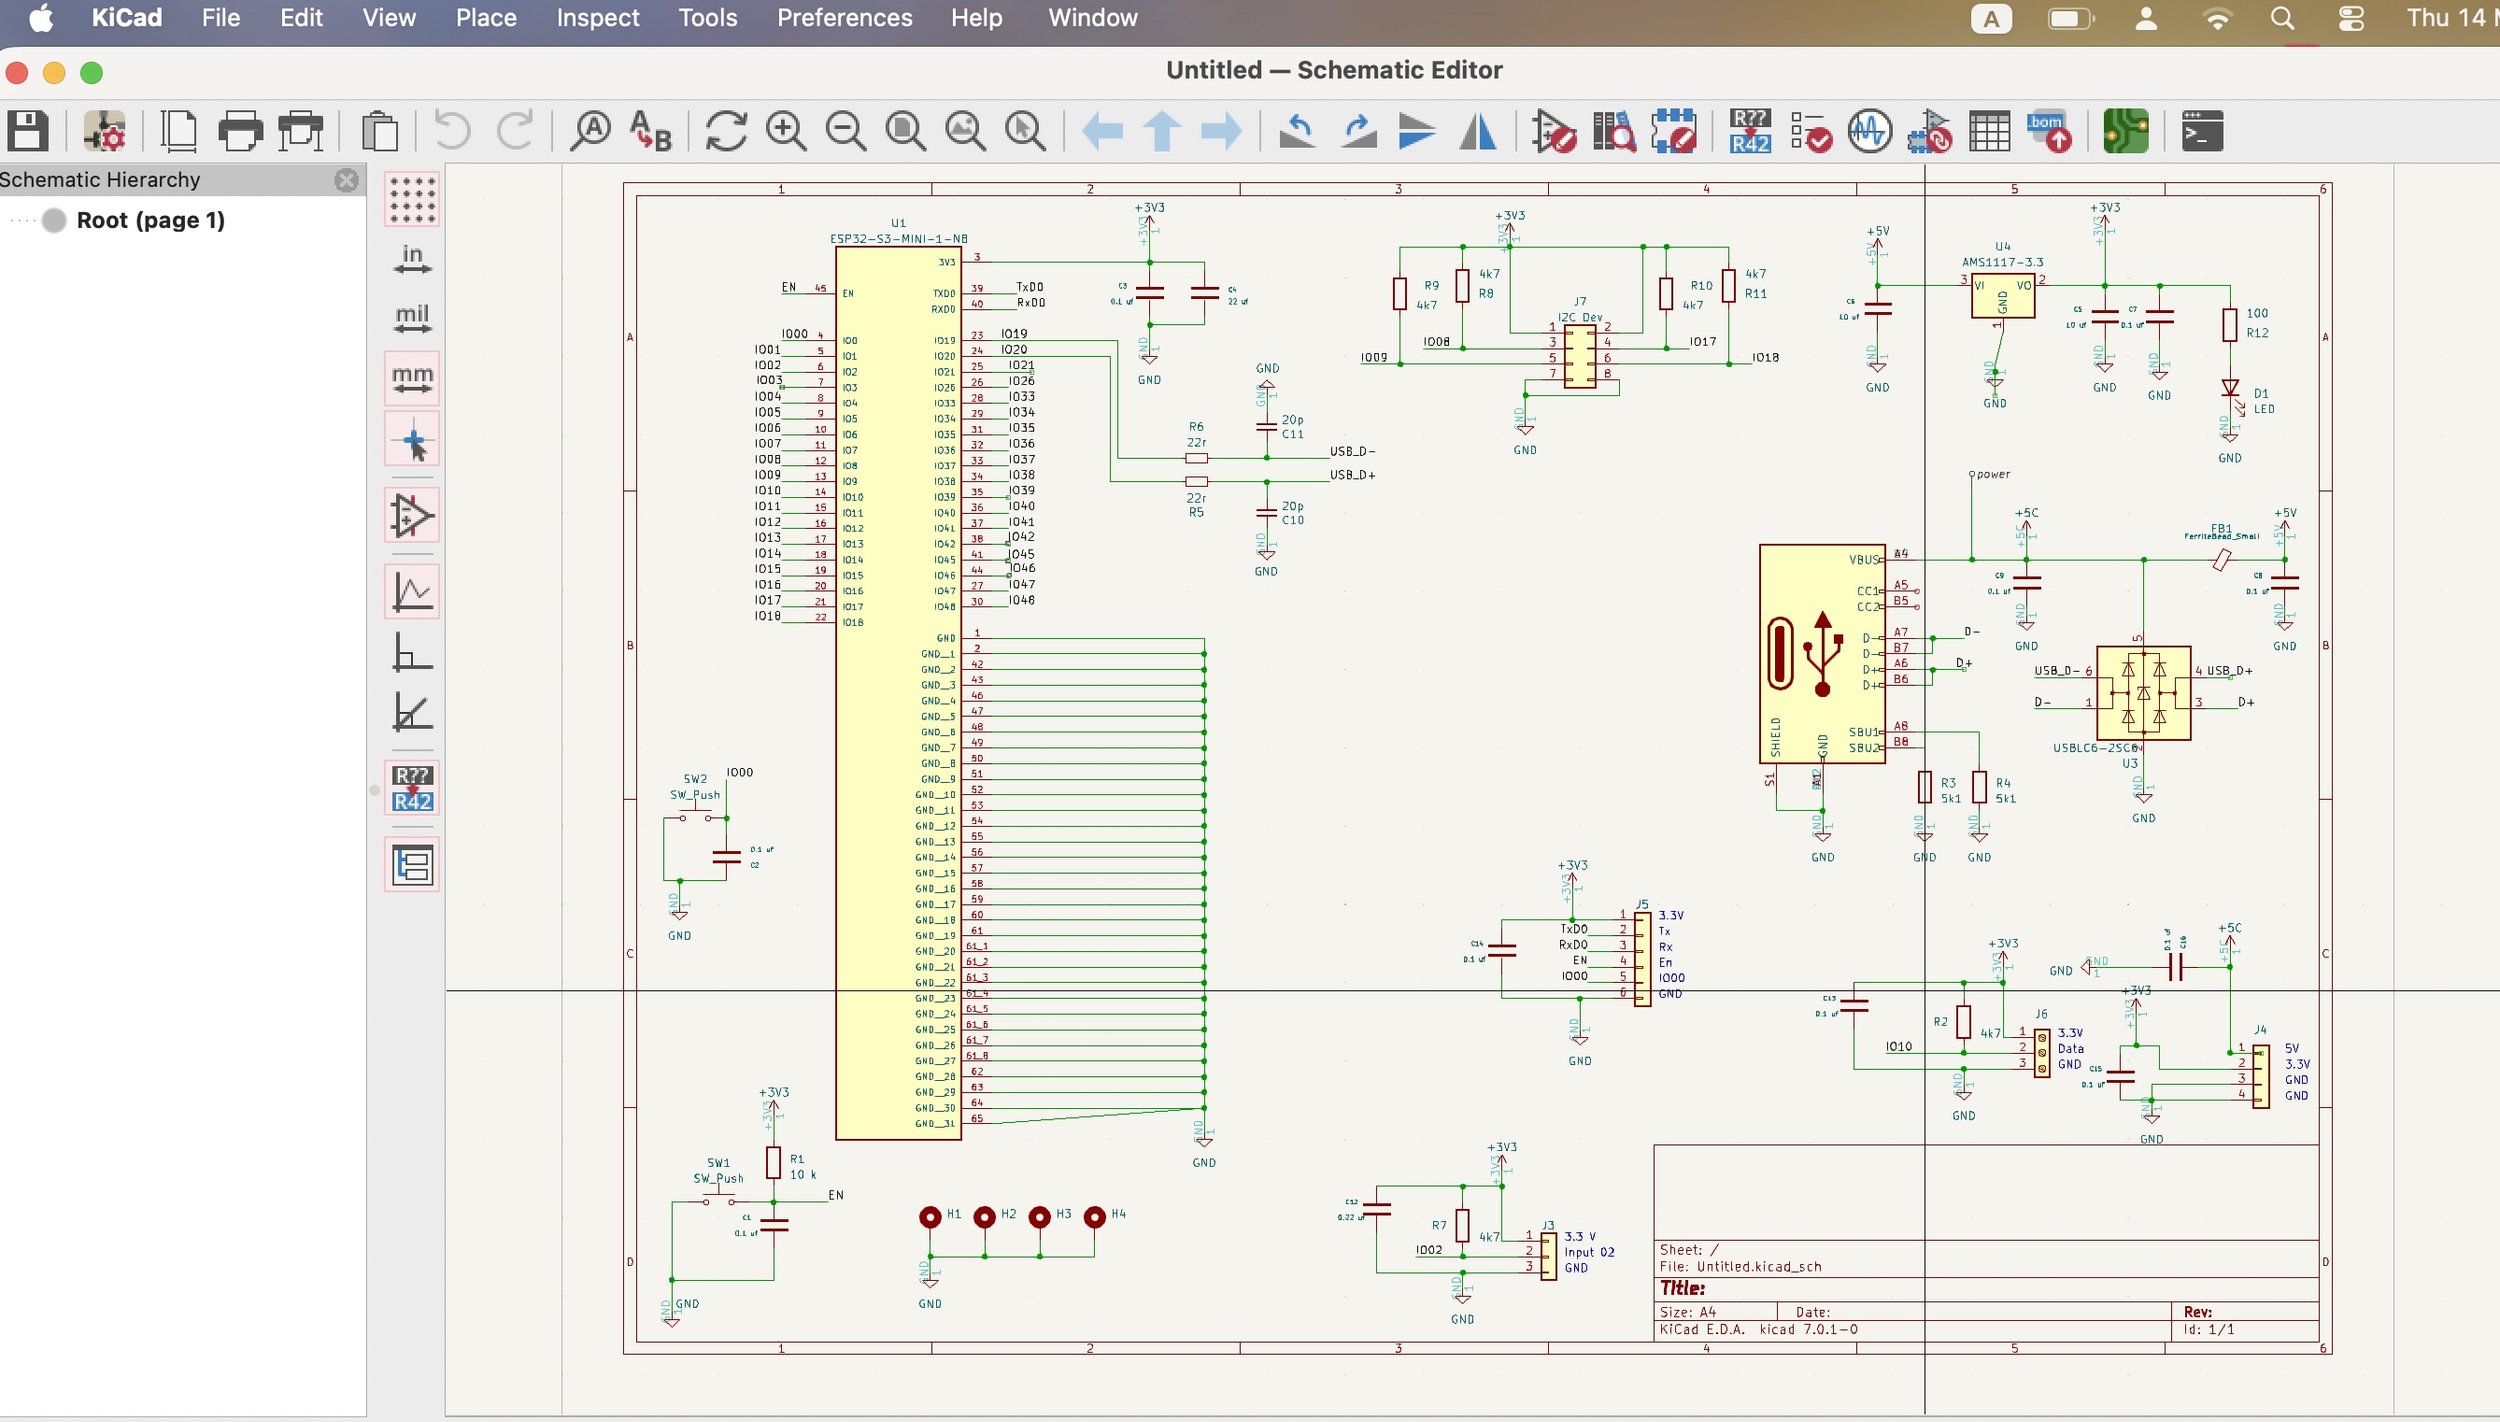The height and width of the screenshot is (1422, 2500).
Task: Click the Annotate schematic symbols icon
Action: point(1750,131)
